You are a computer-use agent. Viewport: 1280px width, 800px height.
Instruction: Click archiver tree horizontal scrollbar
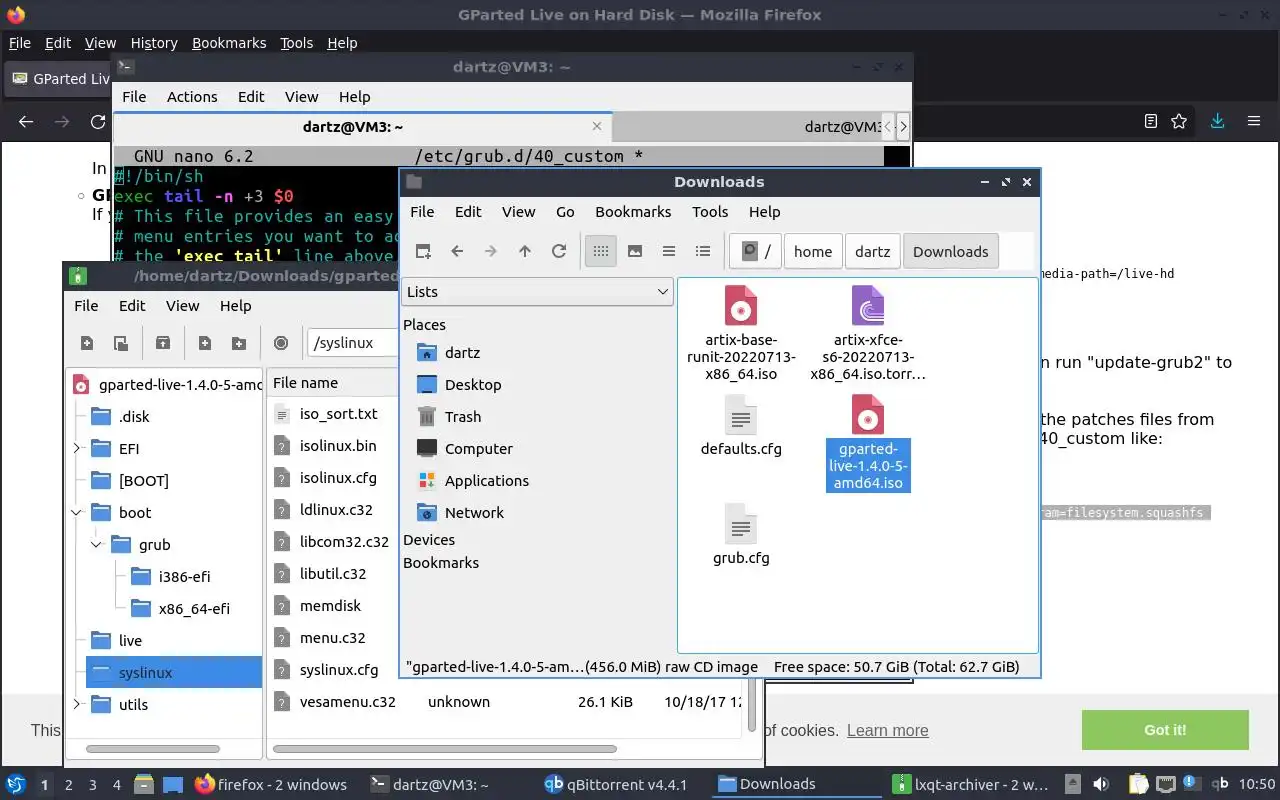coord(152,748)
